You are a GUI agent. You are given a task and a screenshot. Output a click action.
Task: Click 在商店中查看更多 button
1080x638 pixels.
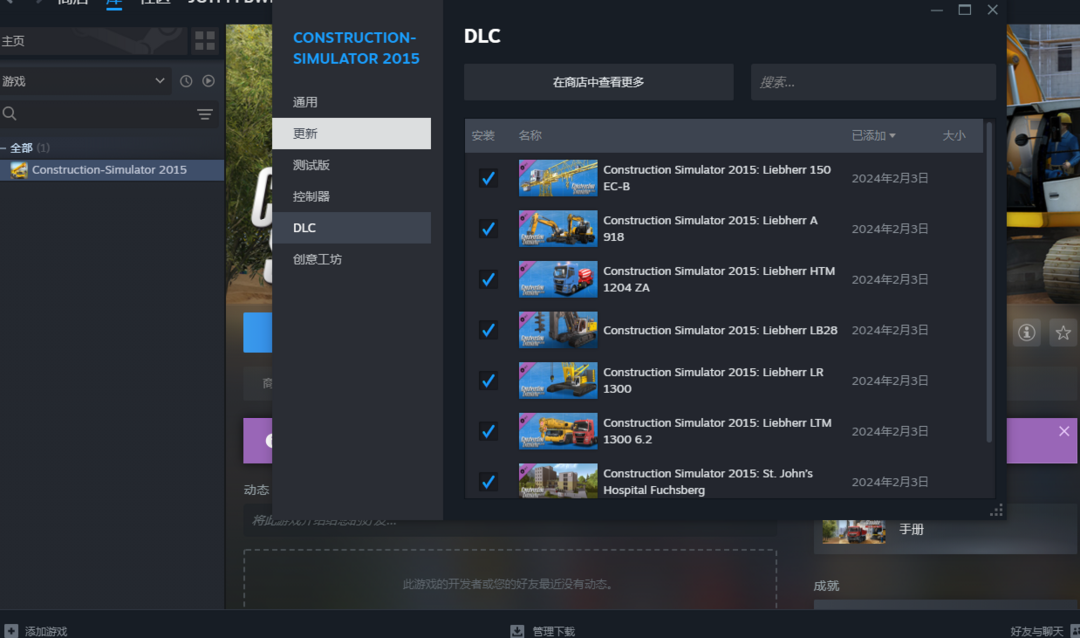tap(599, 82)
